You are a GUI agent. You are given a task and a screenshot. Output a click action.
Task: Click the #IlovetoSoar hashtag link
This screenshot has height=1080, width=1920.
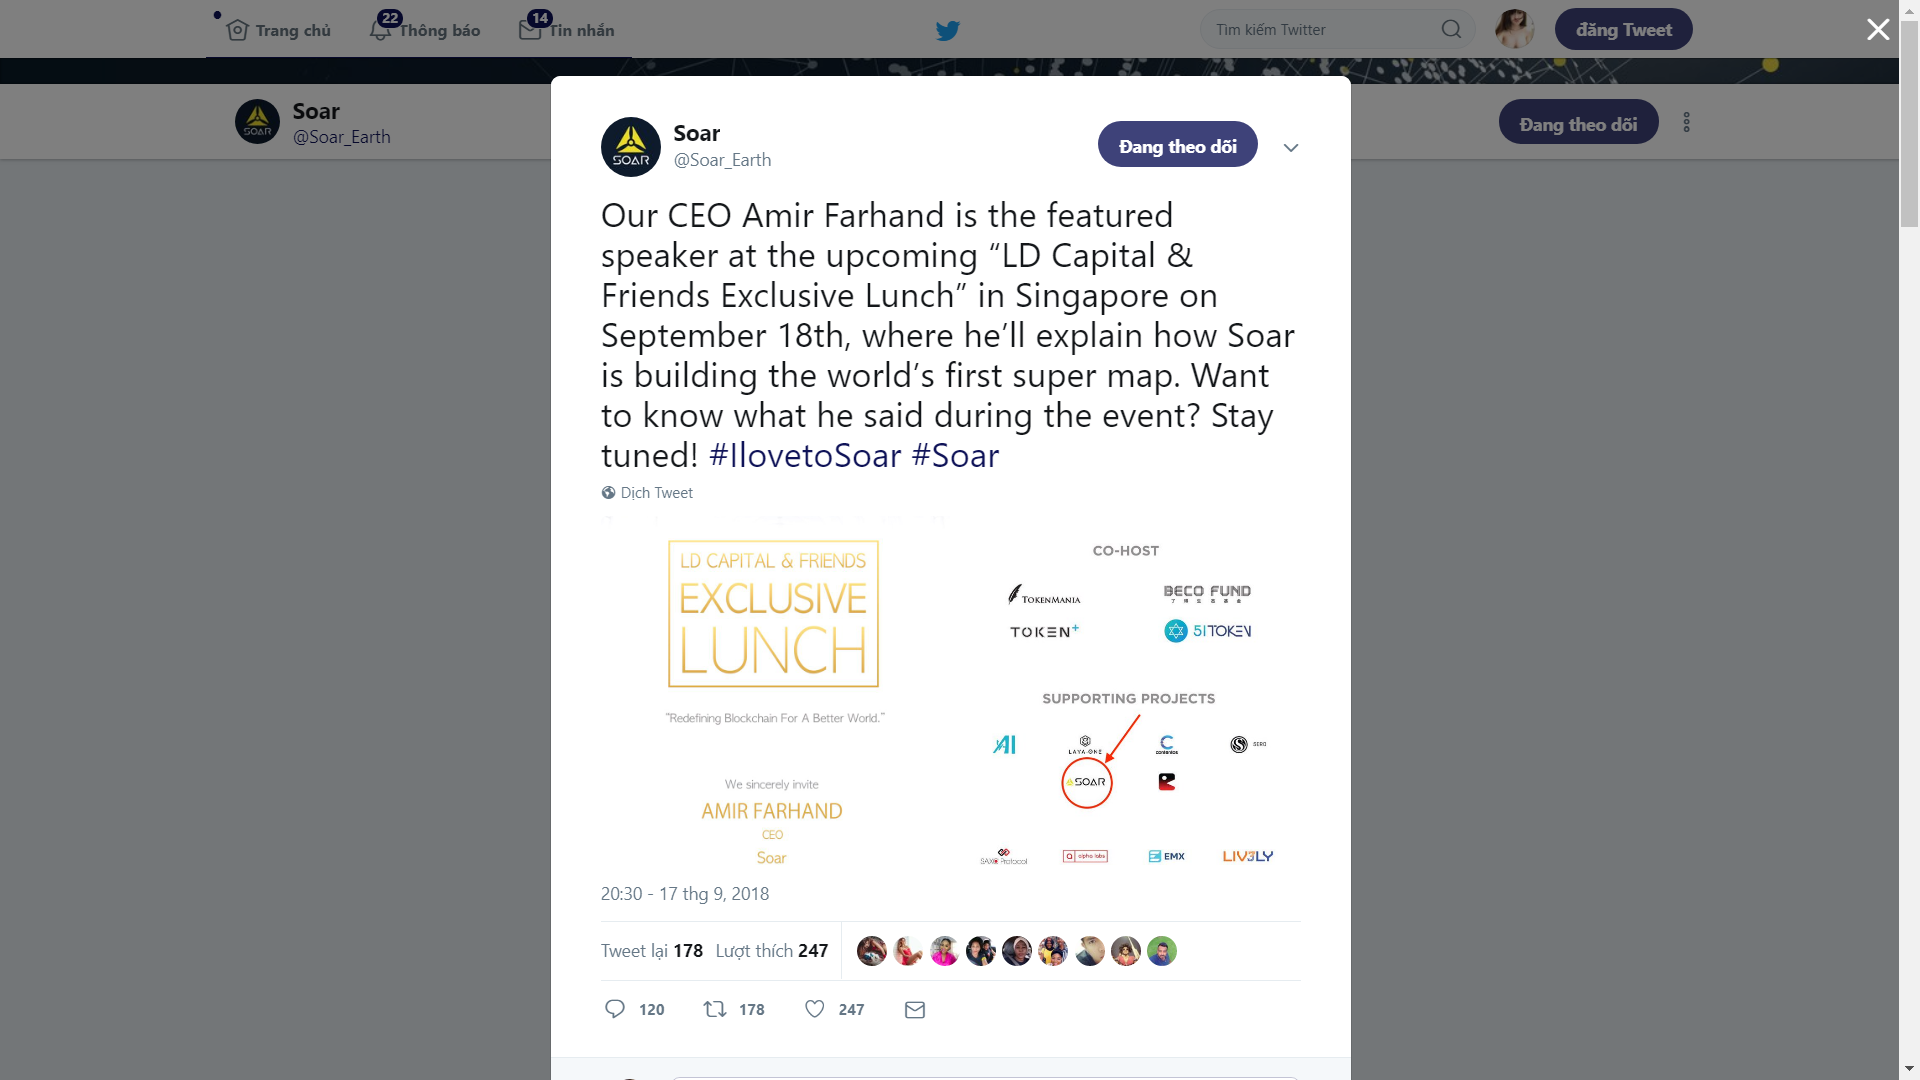coord(804,456)
